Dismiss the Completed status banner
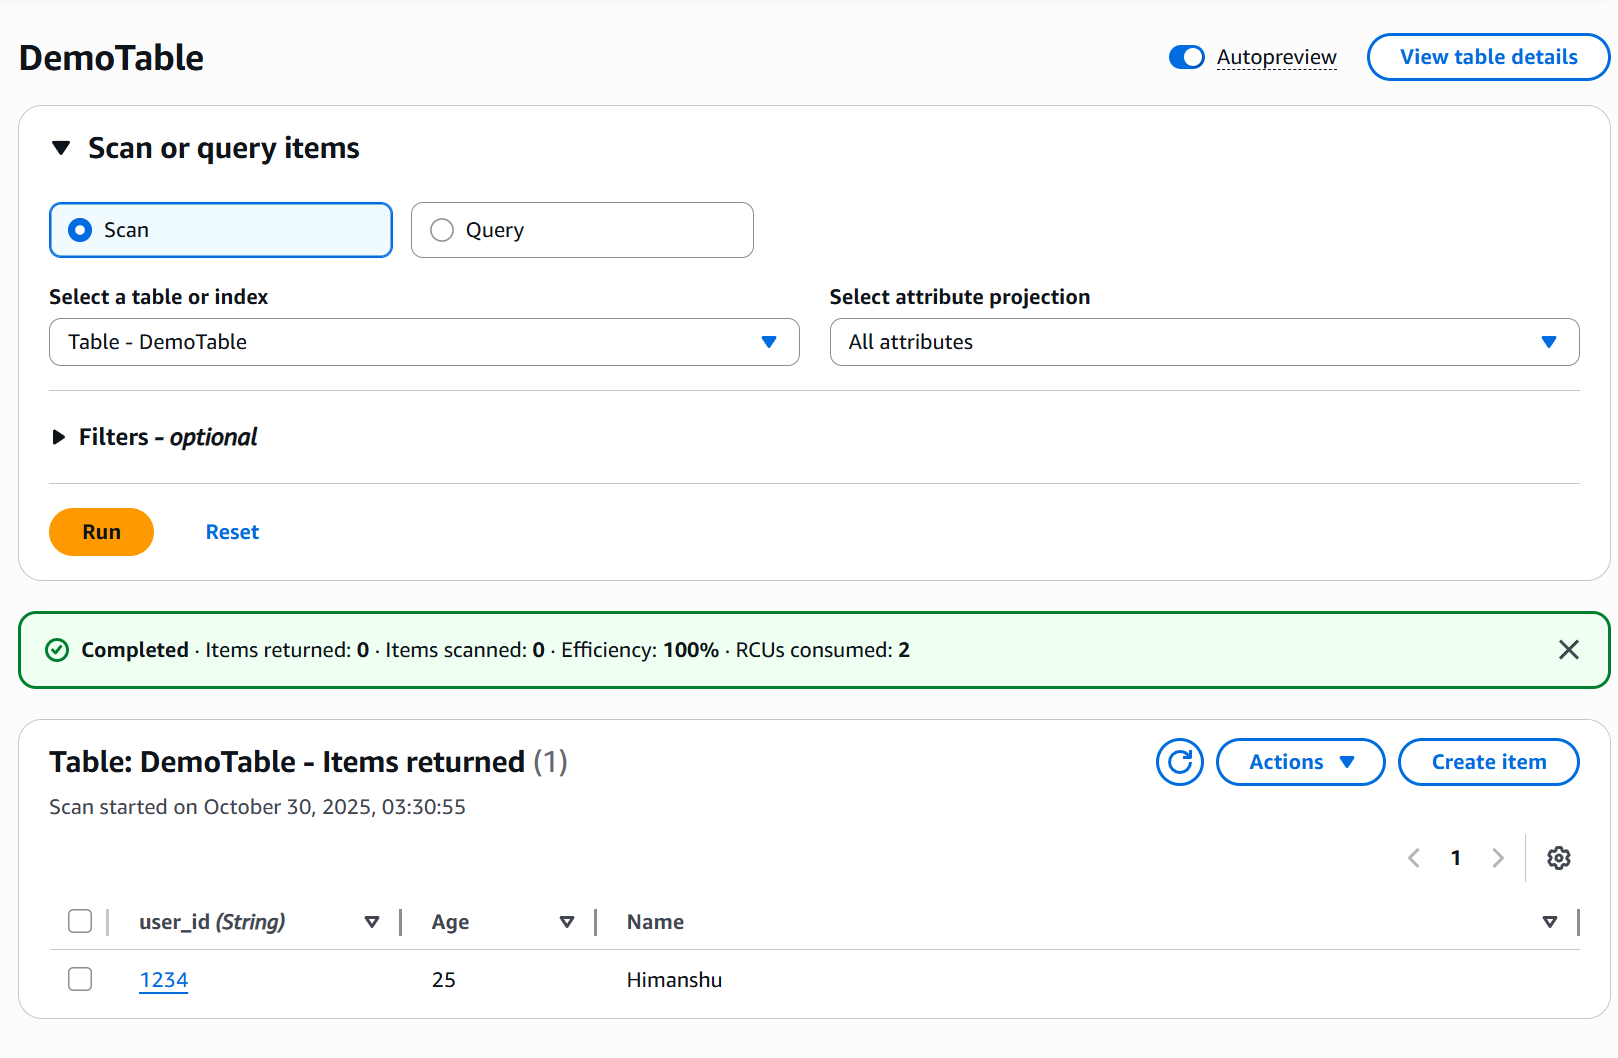Image resolution: width=1618 pixels, height=1058 pixels. tap(1568, 650)
